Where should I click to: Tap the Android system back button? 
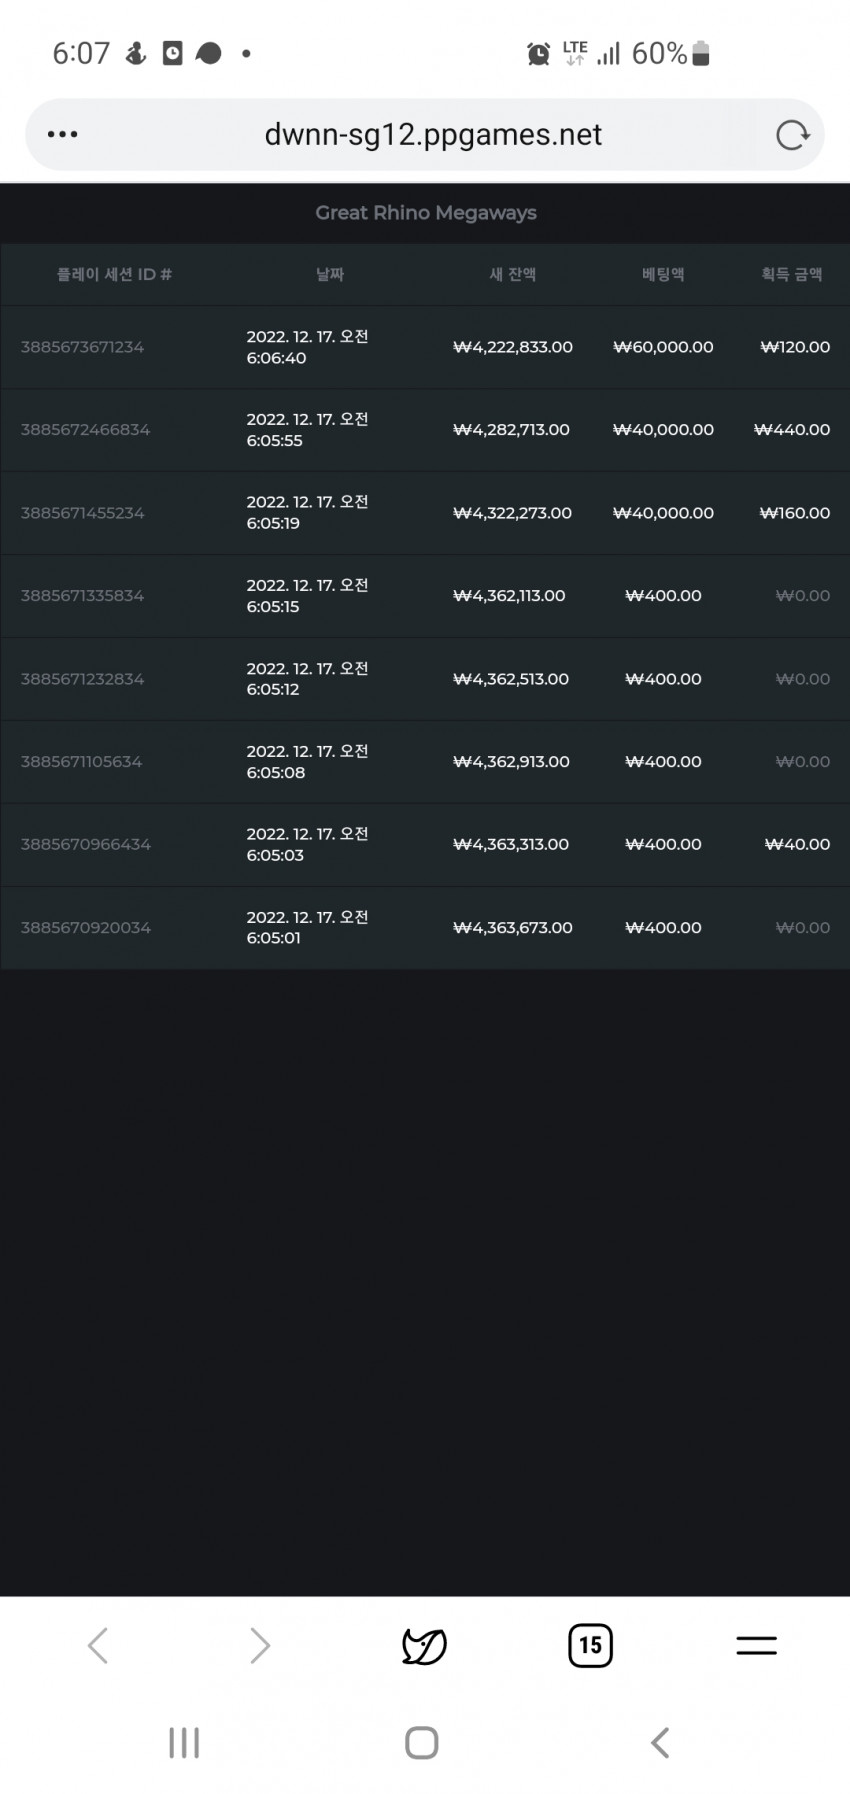(660, 1742)
